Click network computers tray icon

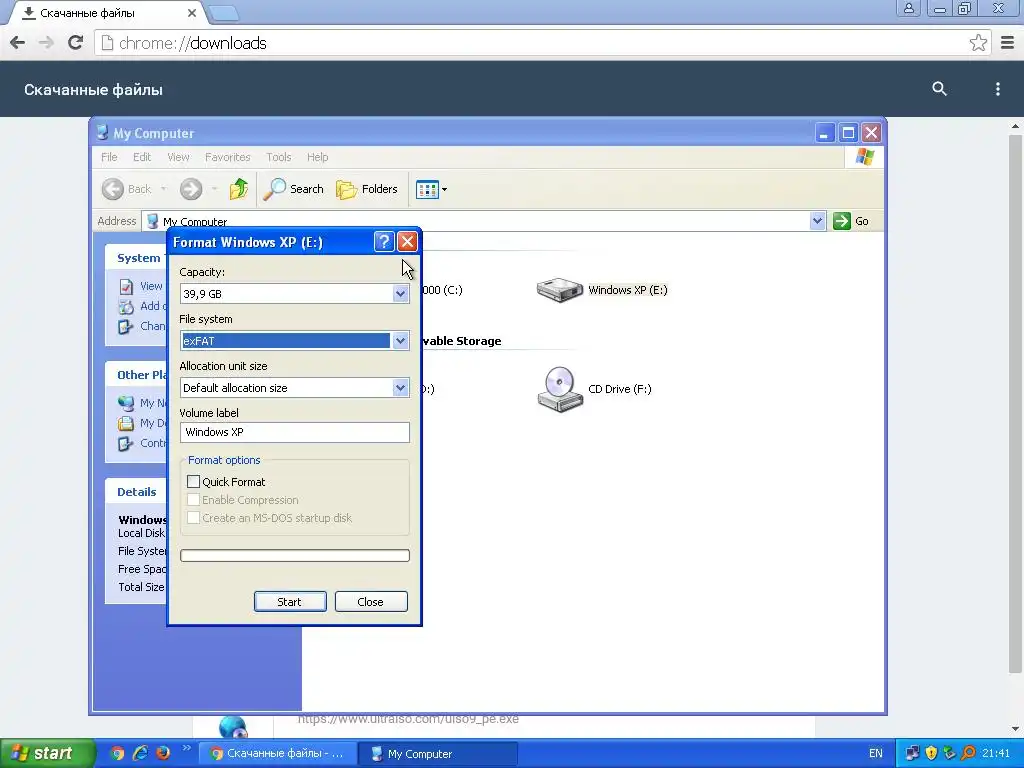912,754
